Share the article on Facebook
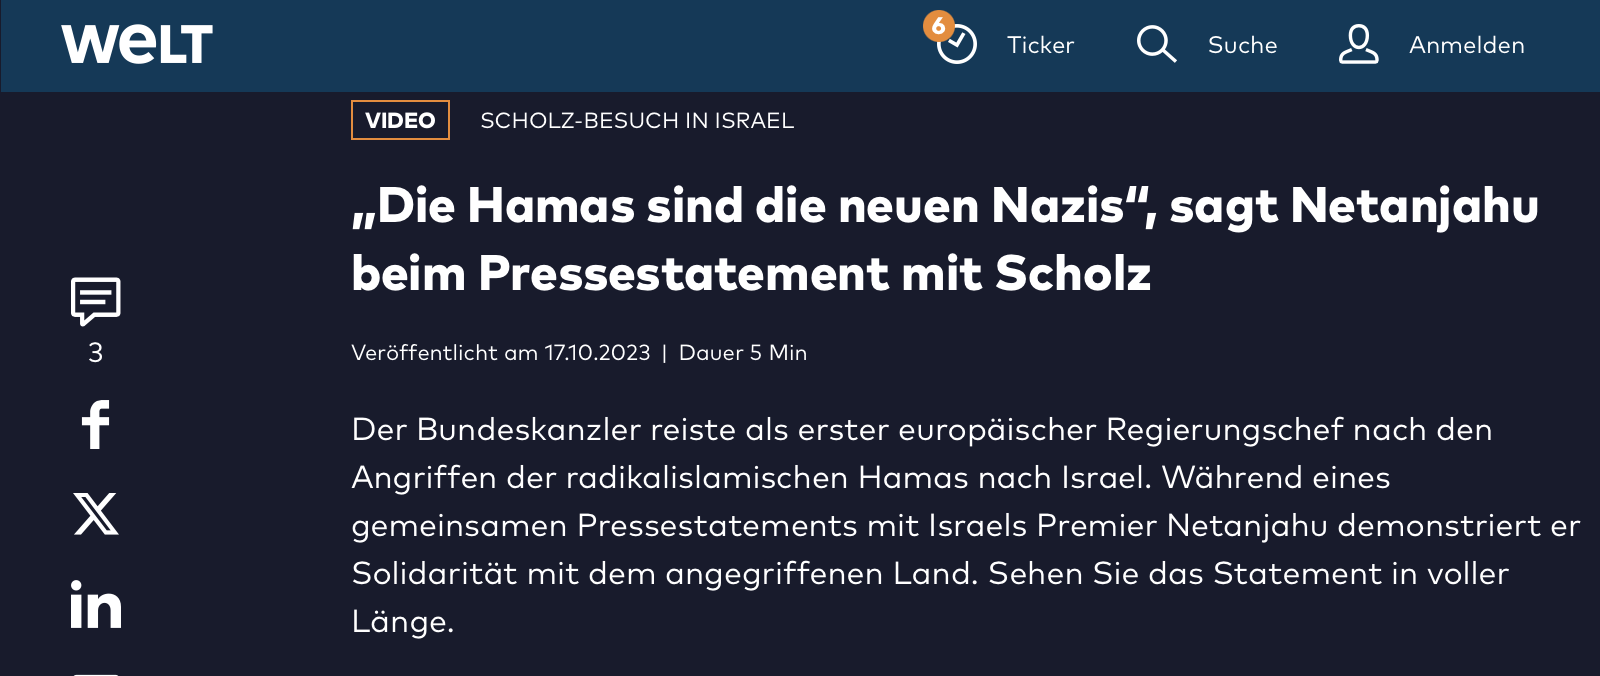1600x676 pixels. 96,425
